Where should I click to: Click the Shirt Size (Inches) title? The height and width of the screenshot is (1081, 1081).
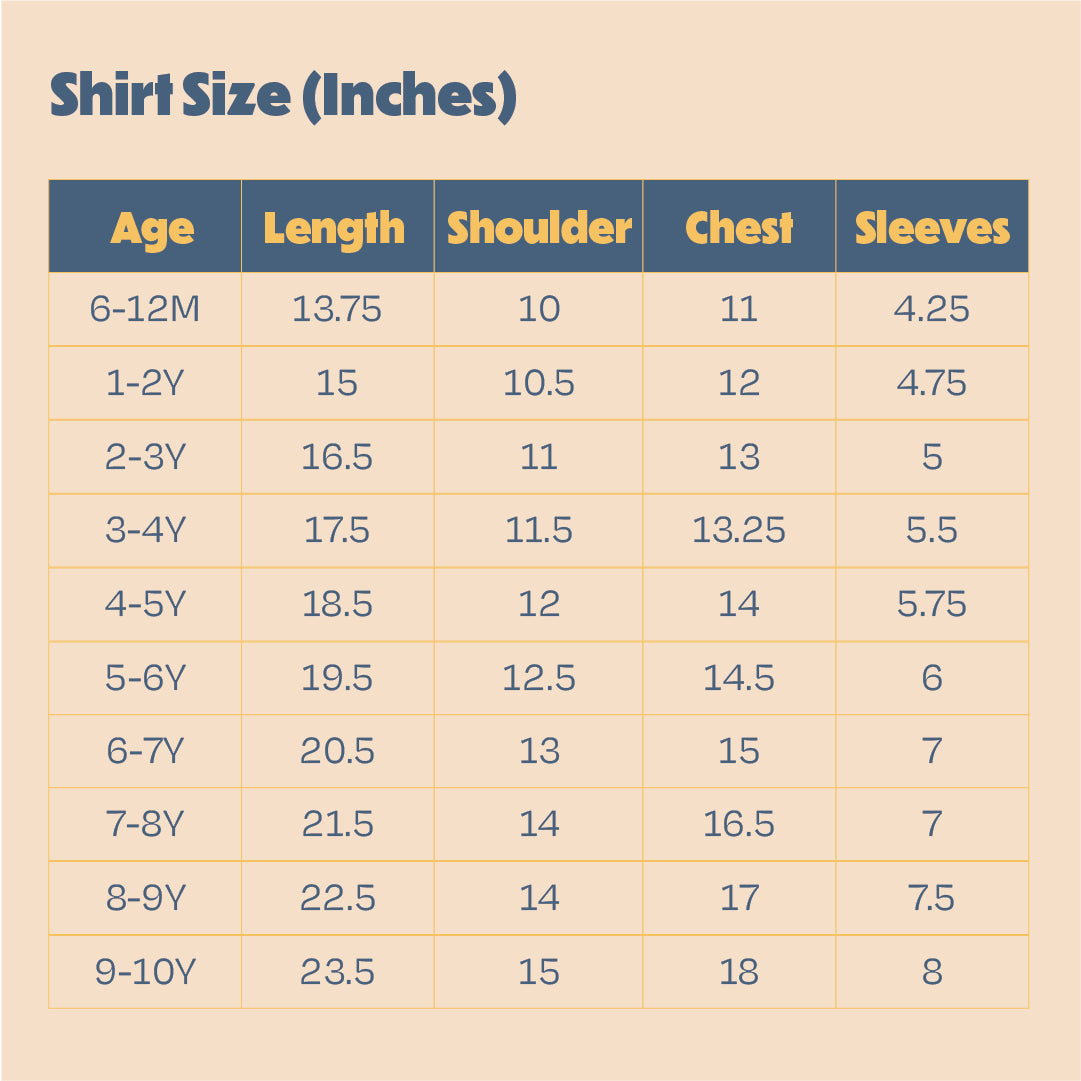283,96
